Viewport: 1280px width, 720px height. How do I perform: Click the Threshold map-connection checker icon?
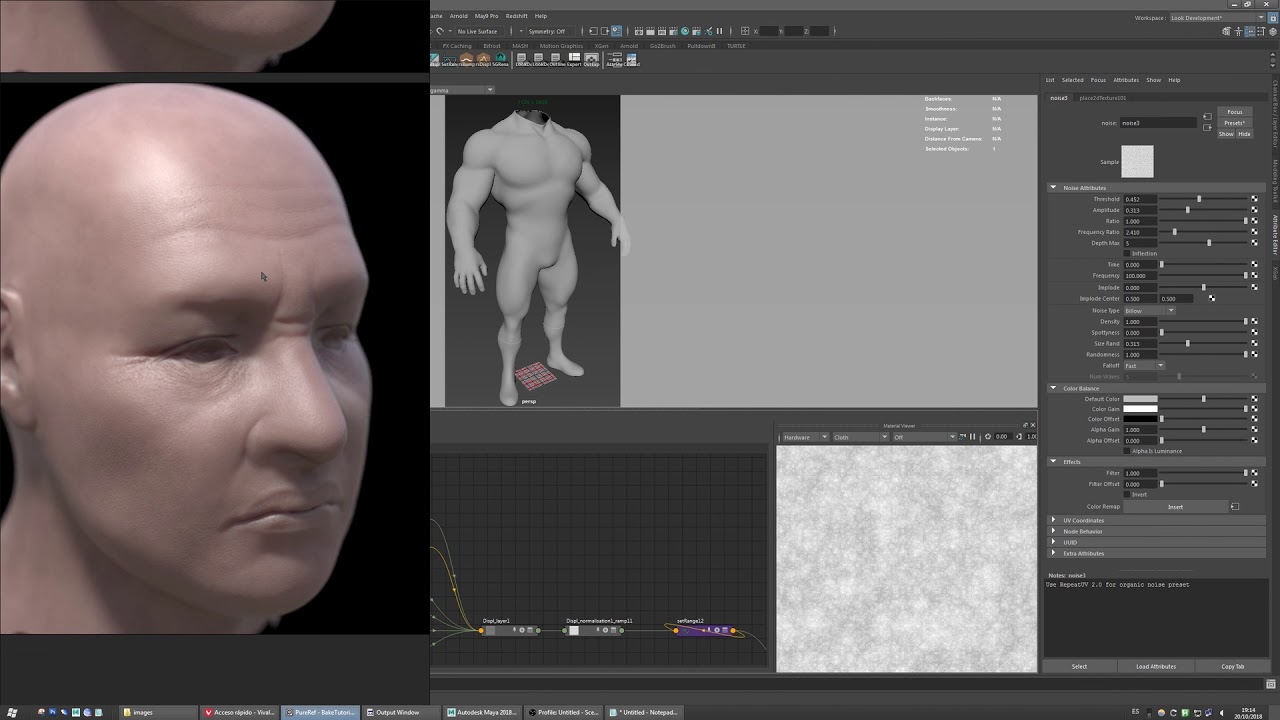[x=1254, y=199]
